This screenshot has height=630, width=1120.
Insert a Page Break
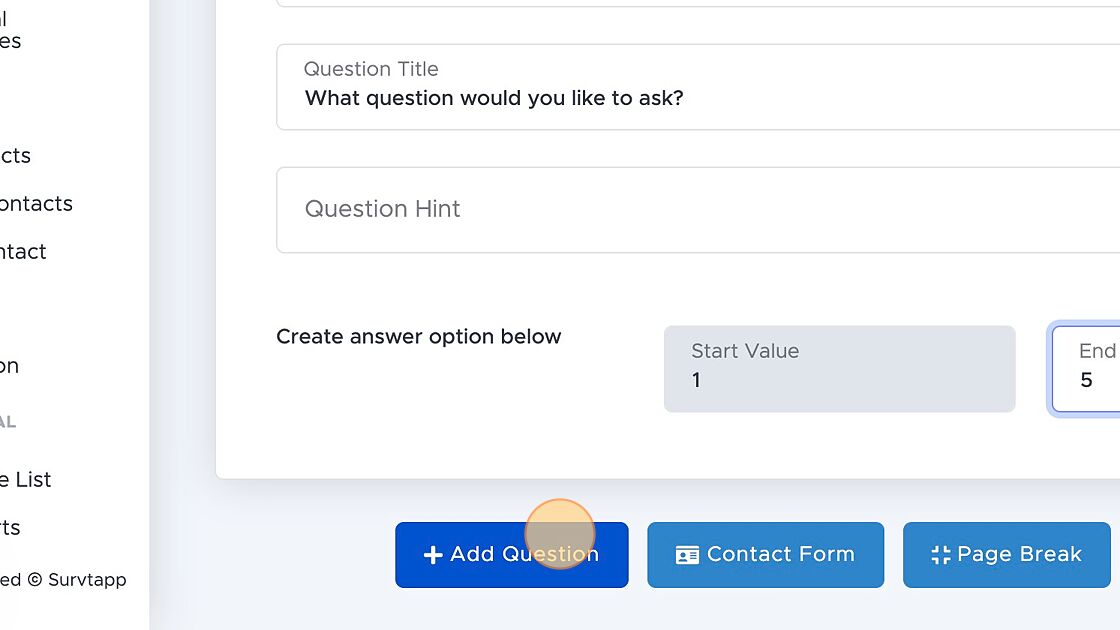tap(1006, 555)
